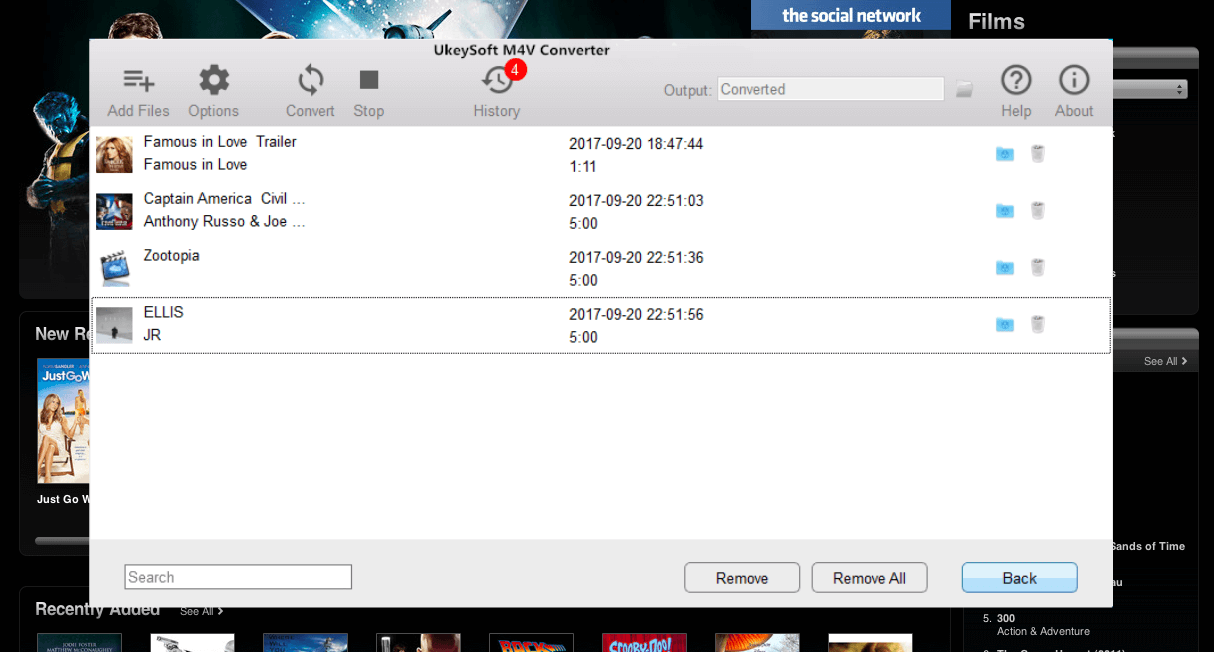Viewport: 1214px width, 652px height.
Task: Open 'See All' next to Recently Added in iTunes
Action: click(x=201, y=611)
